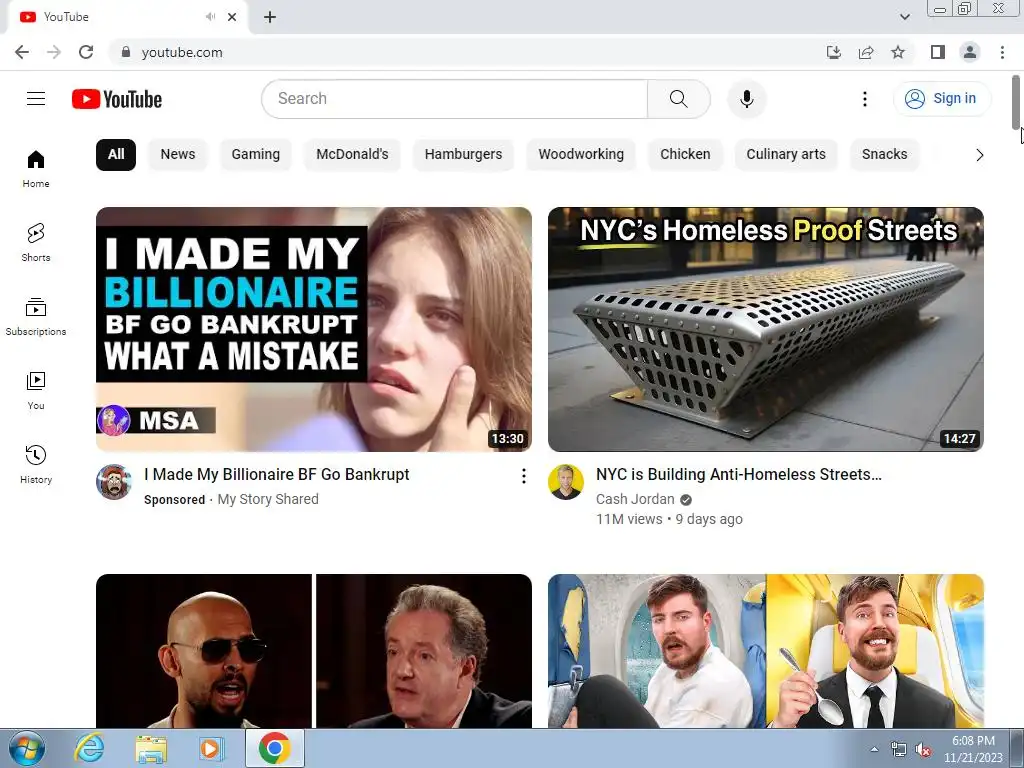
Task: Open "NYC is Building Anti-Homeless Streets" title
Action: click(739, 475)
